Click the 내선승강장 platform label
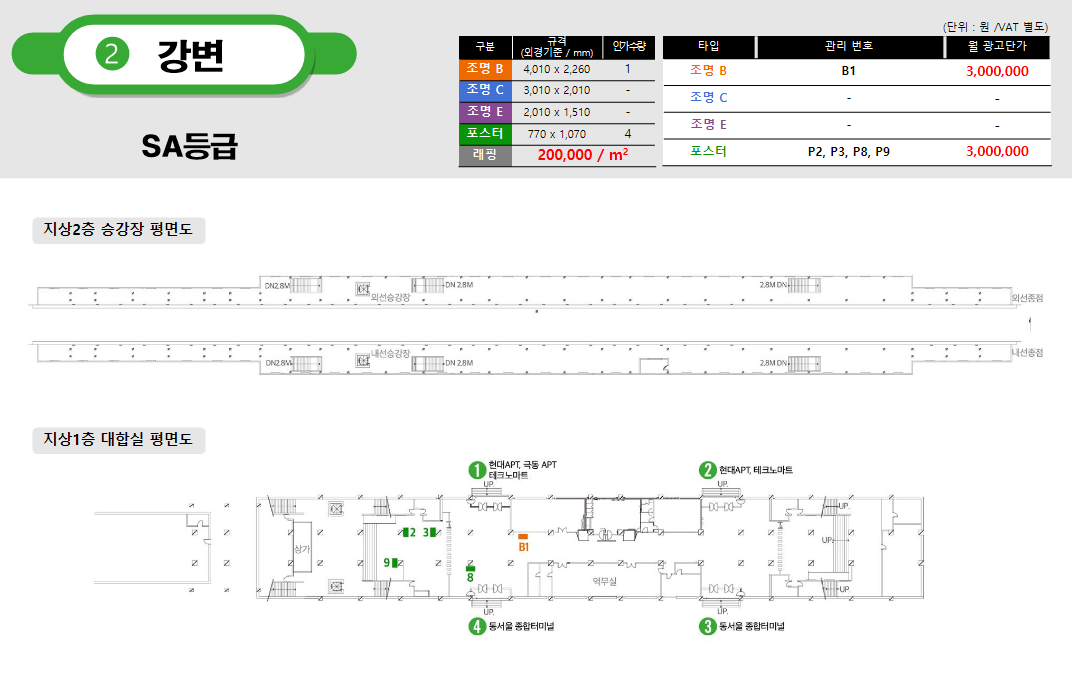This screenshot has width=1072, height=677. pyautogui.click(x=390, y=354)
